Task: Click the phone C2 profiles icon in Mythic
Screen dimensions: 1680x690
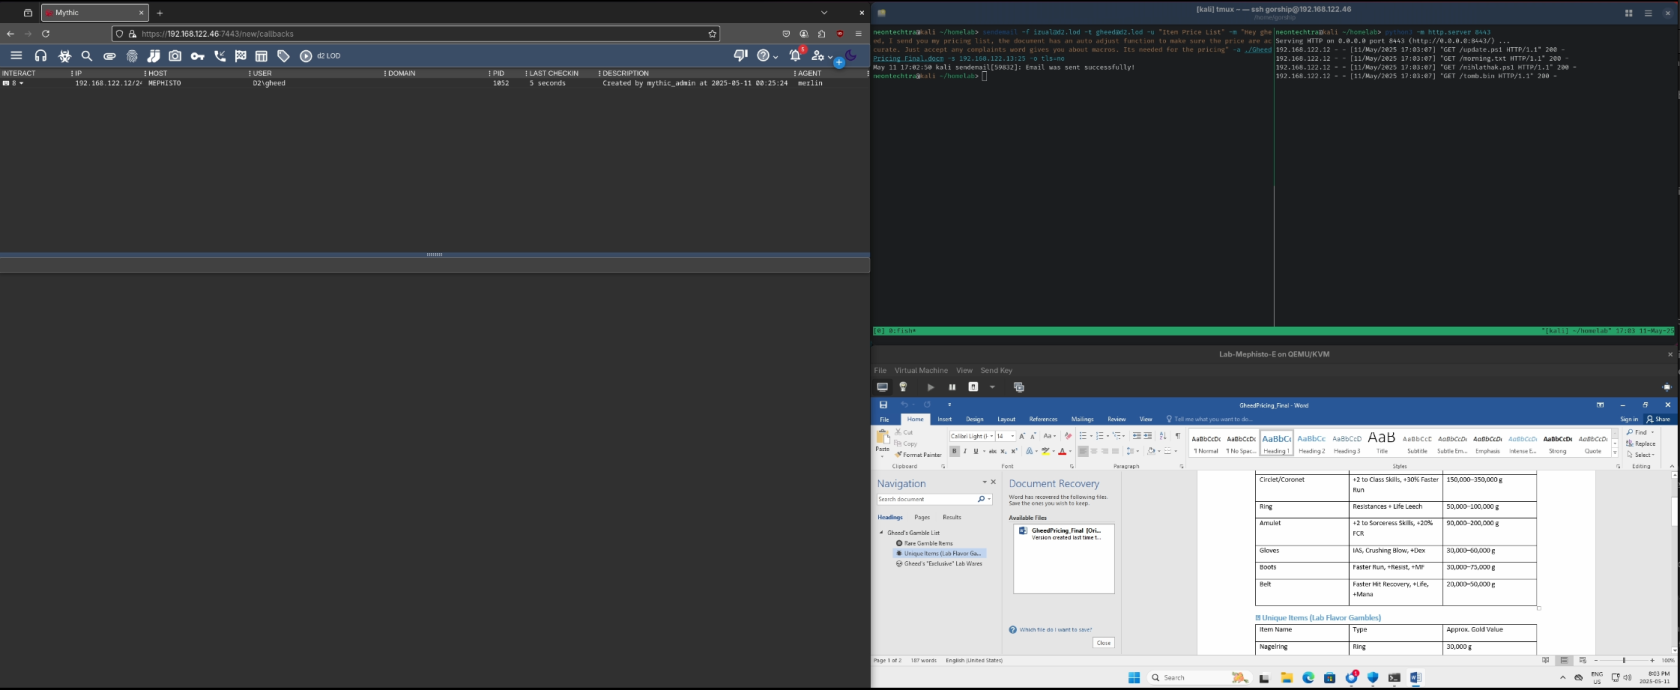Action: (220, 56)
